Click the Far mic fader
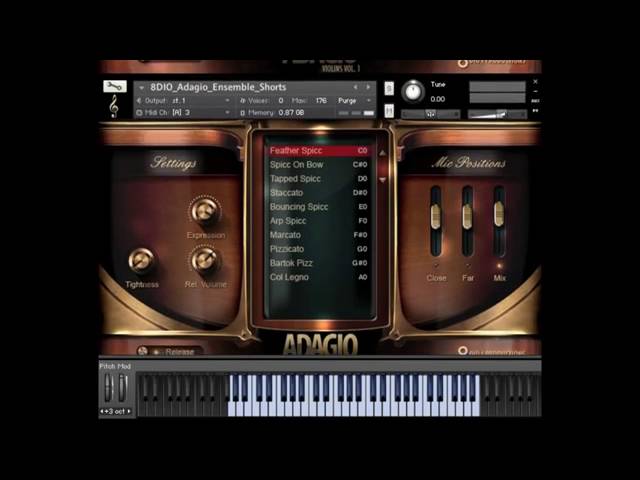The height and width of the screenshot is (480, 640). click(x=467, y=217)
